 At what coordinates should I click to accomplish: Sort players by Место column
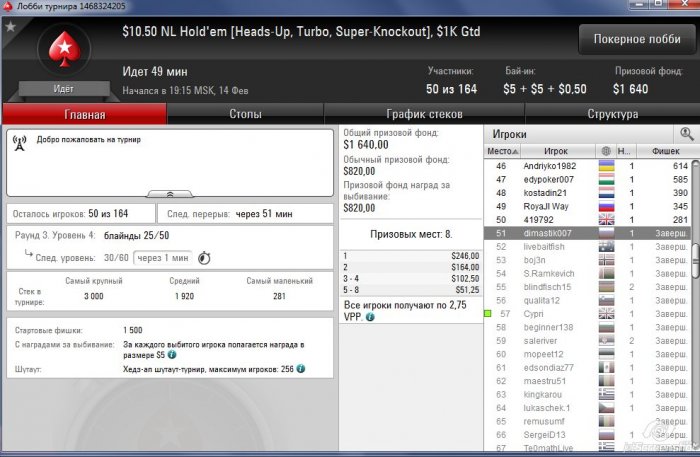pos(502,151)
